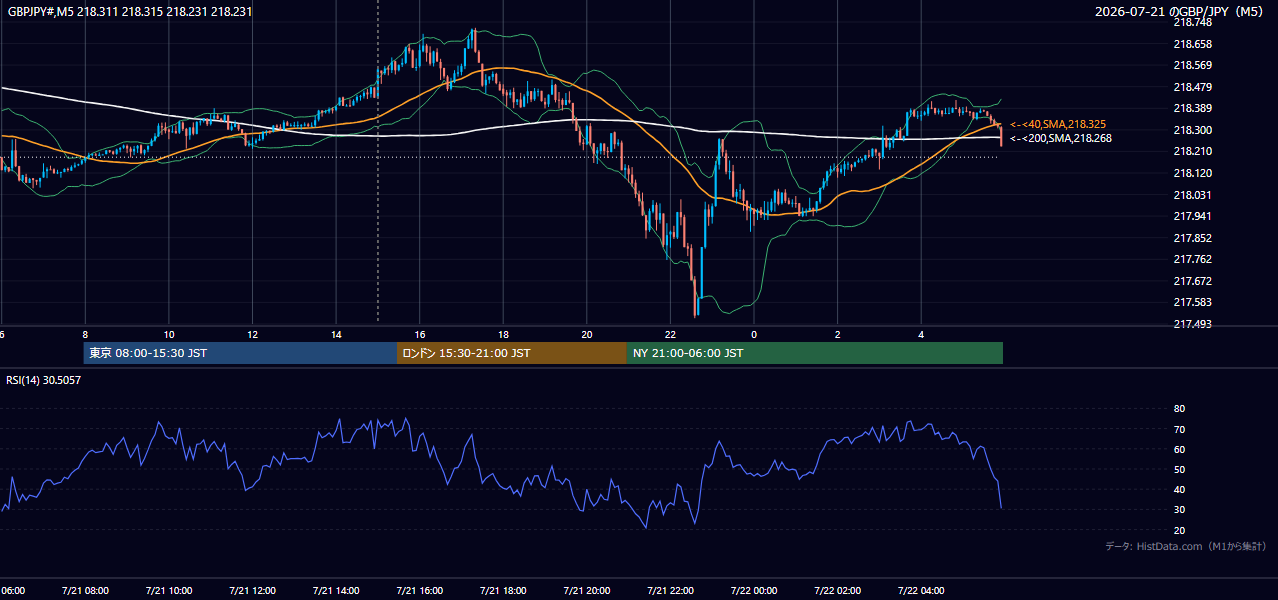Image resolution: width=1278 pixels, height=600 pixels.
Task: Click price axis value 218.479
Action: tap(1191, 87)
